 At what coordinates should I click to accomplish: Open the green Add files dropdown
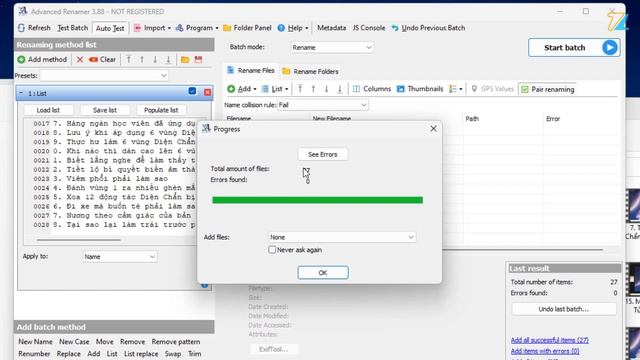(x=242, y=89)
